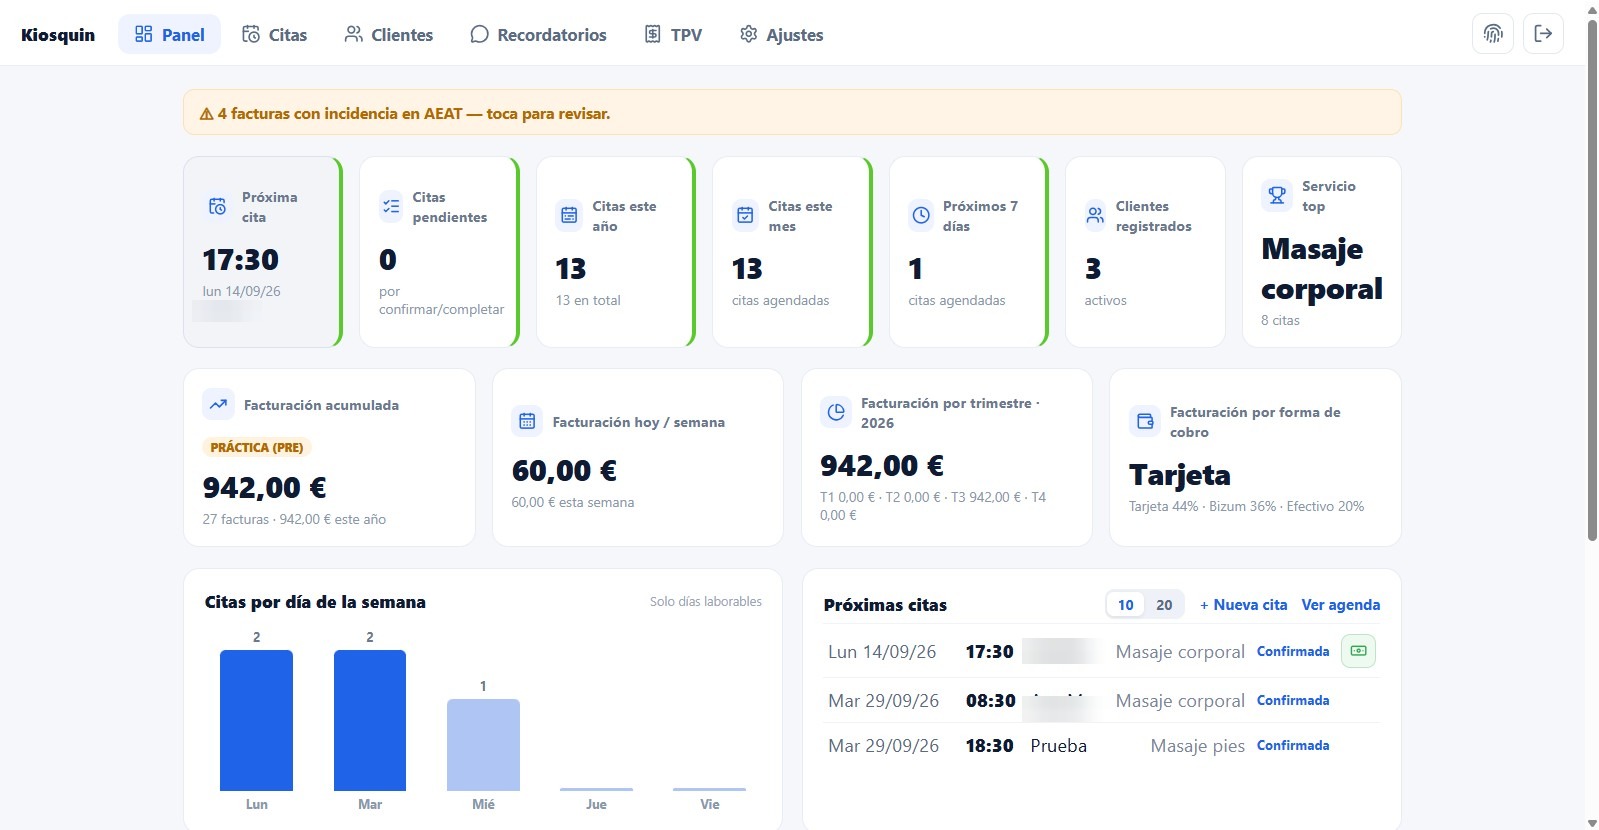
Task: Click the green payment icon for the 17:30 appointment
Action: pos(1358,651)
